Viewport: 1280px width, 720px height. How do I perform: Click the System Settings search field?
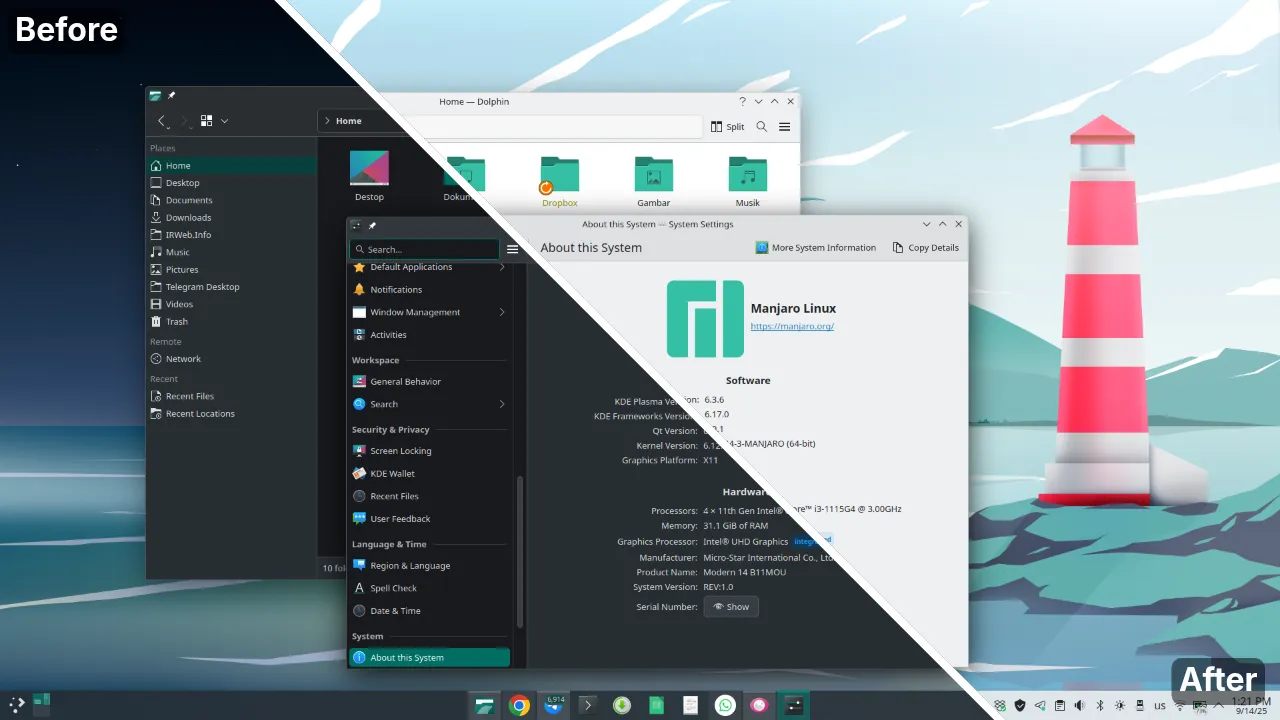[425, 249]
